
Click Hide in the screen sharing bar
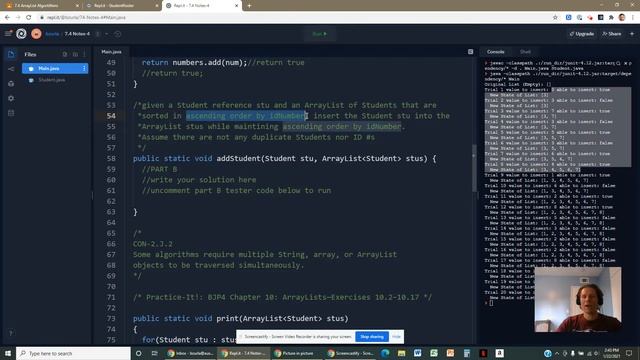396,337
